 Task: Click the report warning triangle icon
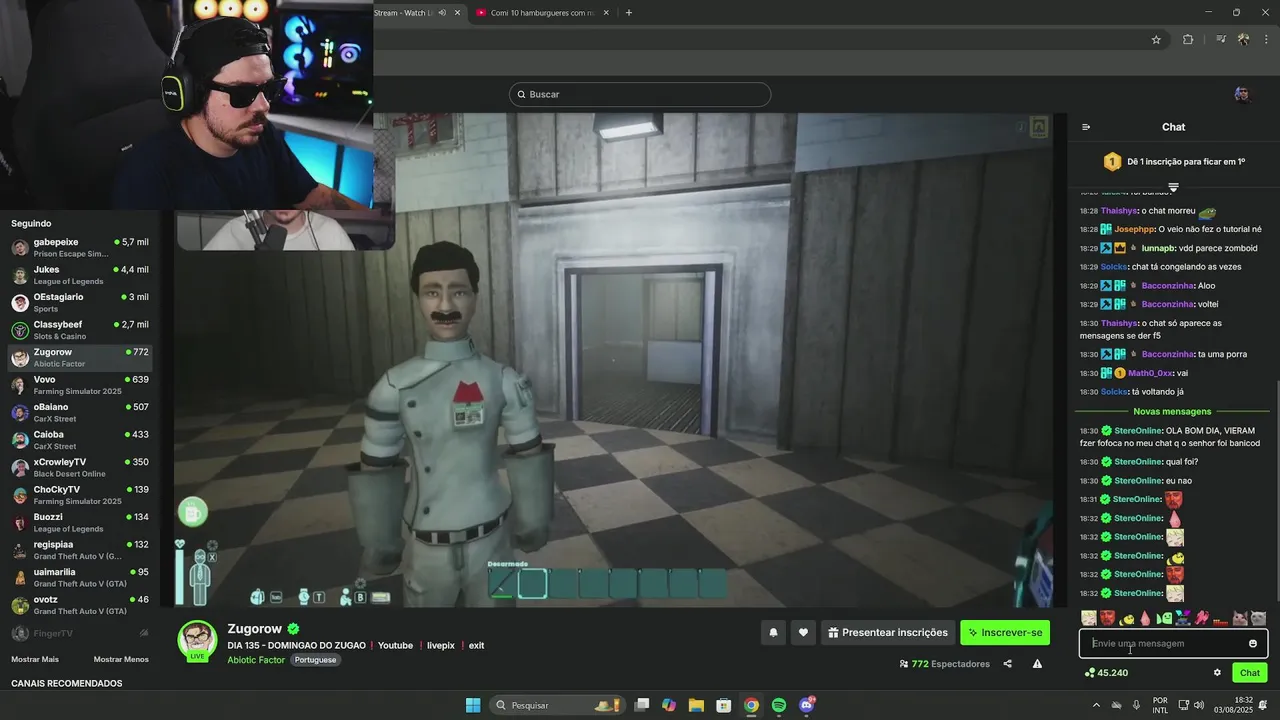coord(1037,664)
